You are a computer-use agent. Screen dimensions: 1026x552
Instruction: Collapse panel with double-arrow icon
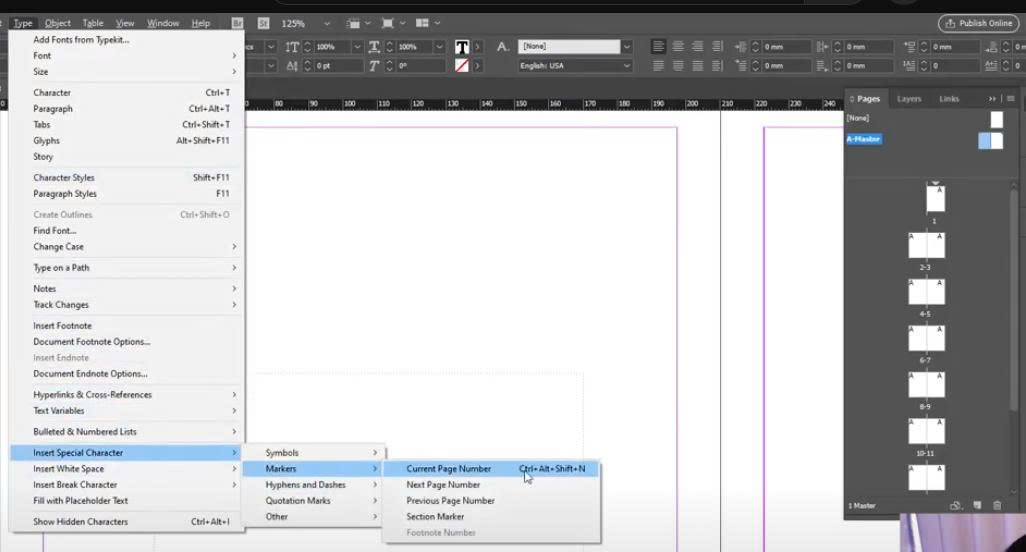click(992, 99)
